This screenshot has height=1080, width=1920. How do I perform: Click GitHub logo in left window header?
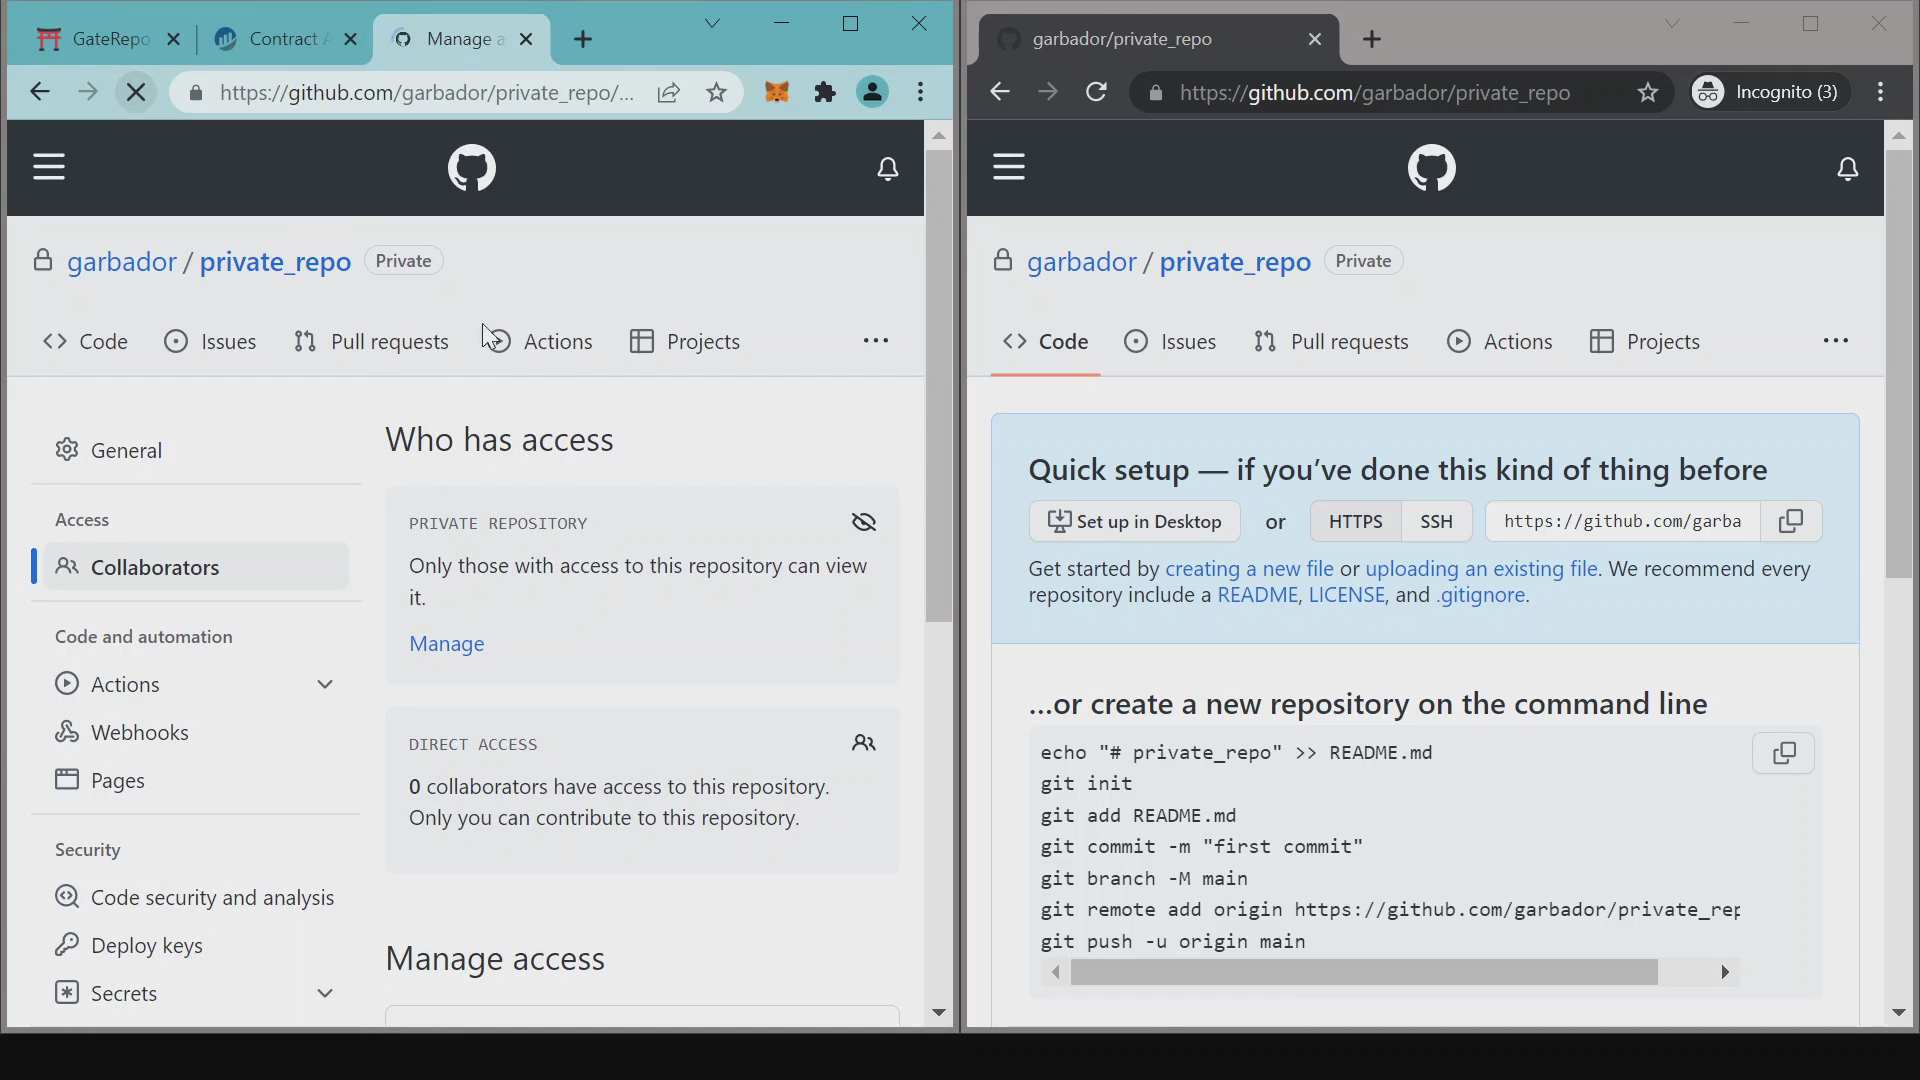pyautogui.click(x=472, y=167)
